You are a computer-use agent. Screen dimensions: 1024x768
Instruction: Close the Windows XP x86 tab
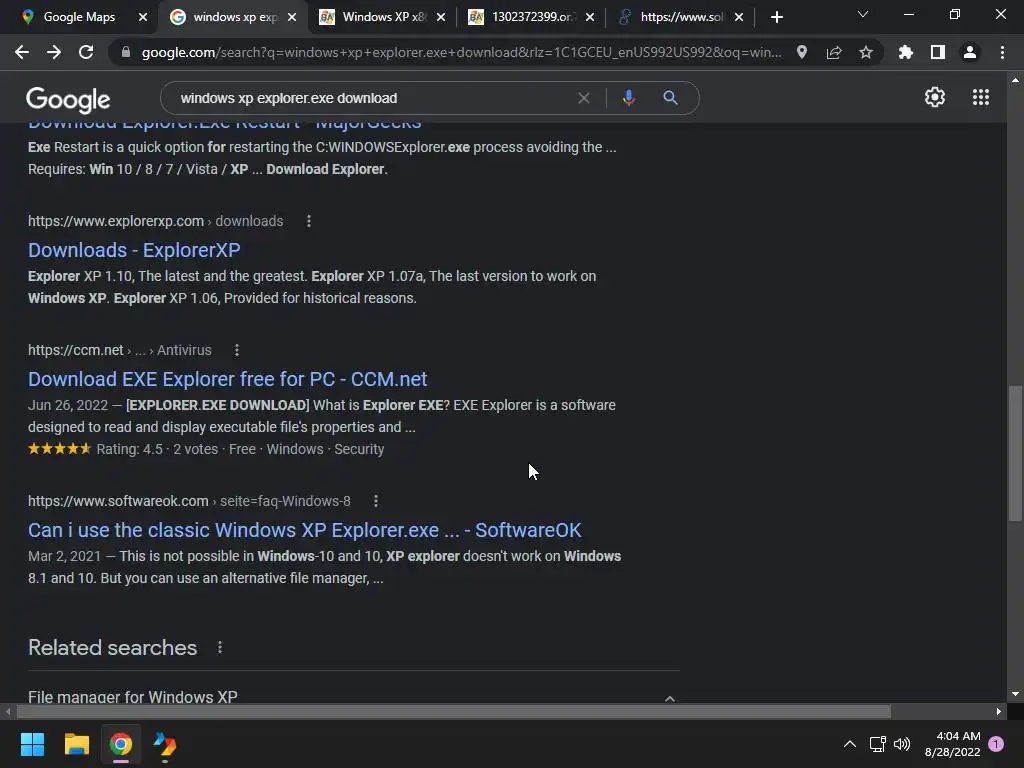pyautogui.click(x=441, y=17)
